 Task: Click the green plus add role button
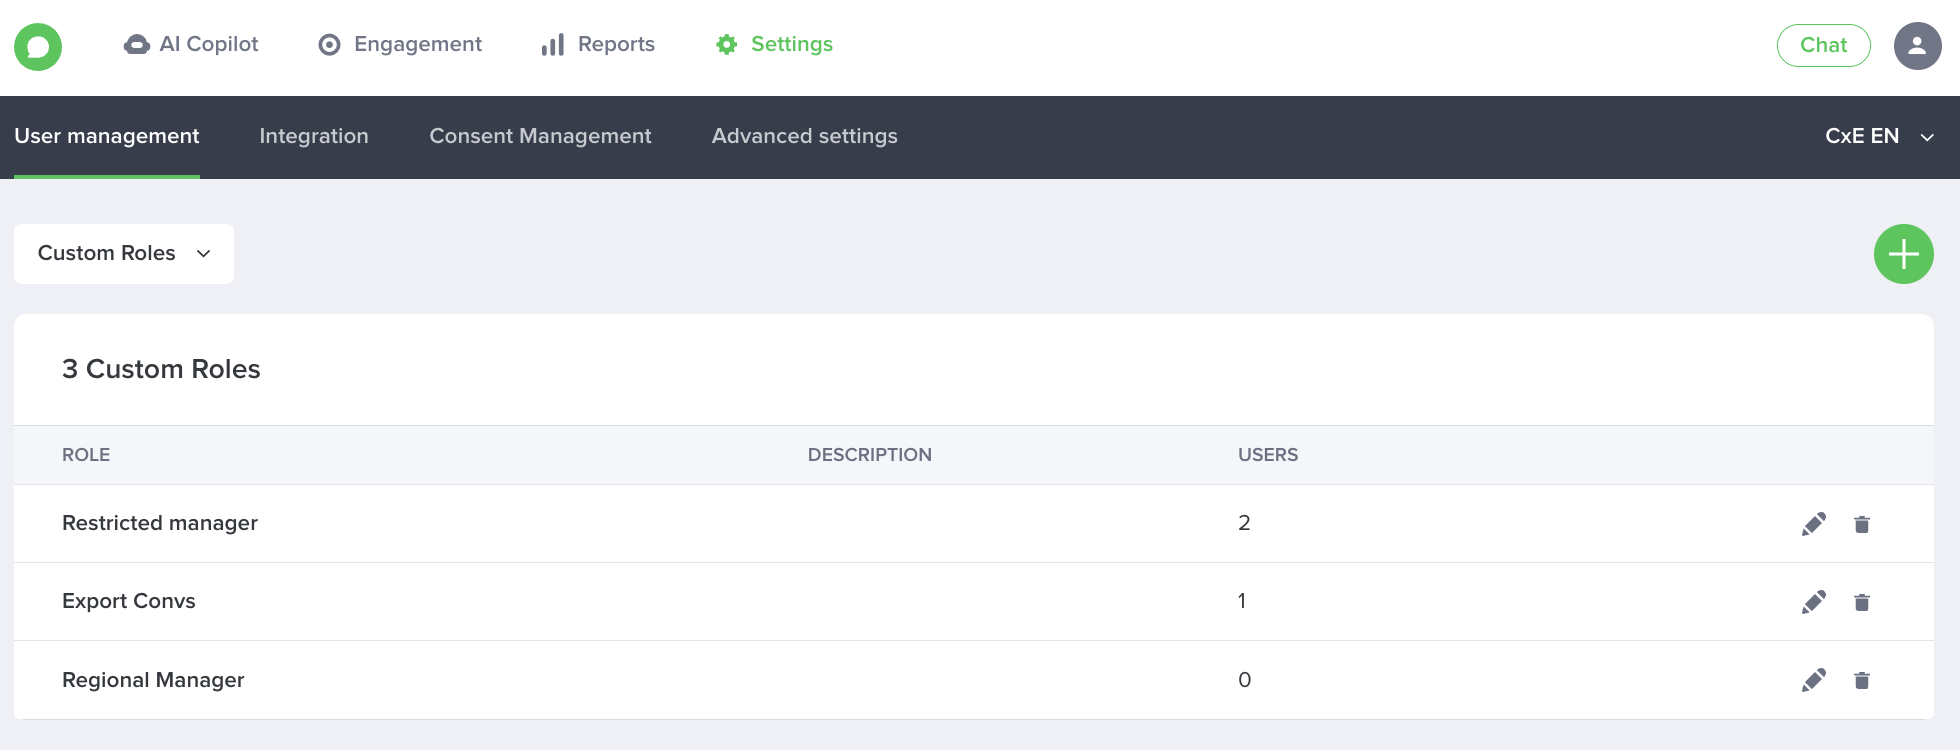click(1903, 254)
